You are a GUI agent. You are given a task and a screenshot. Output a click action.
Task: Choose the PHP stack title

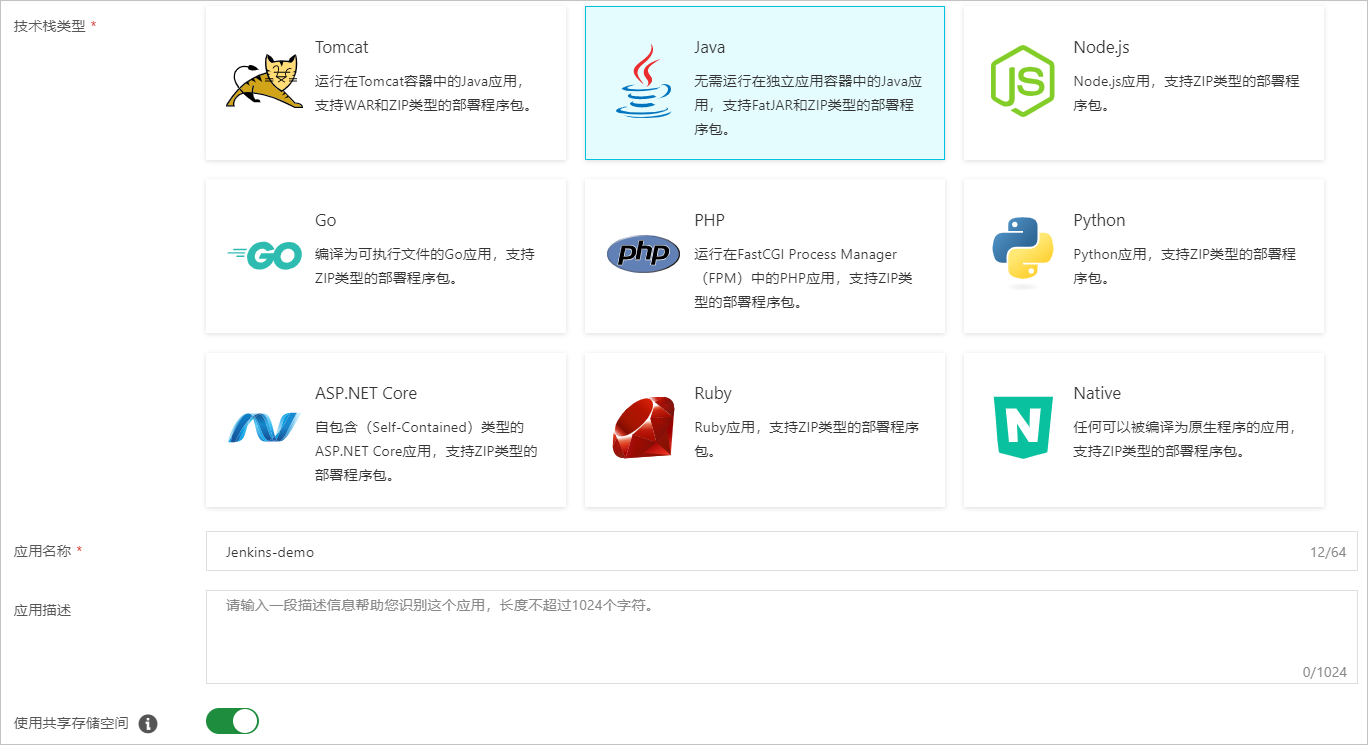pos(709,220)
